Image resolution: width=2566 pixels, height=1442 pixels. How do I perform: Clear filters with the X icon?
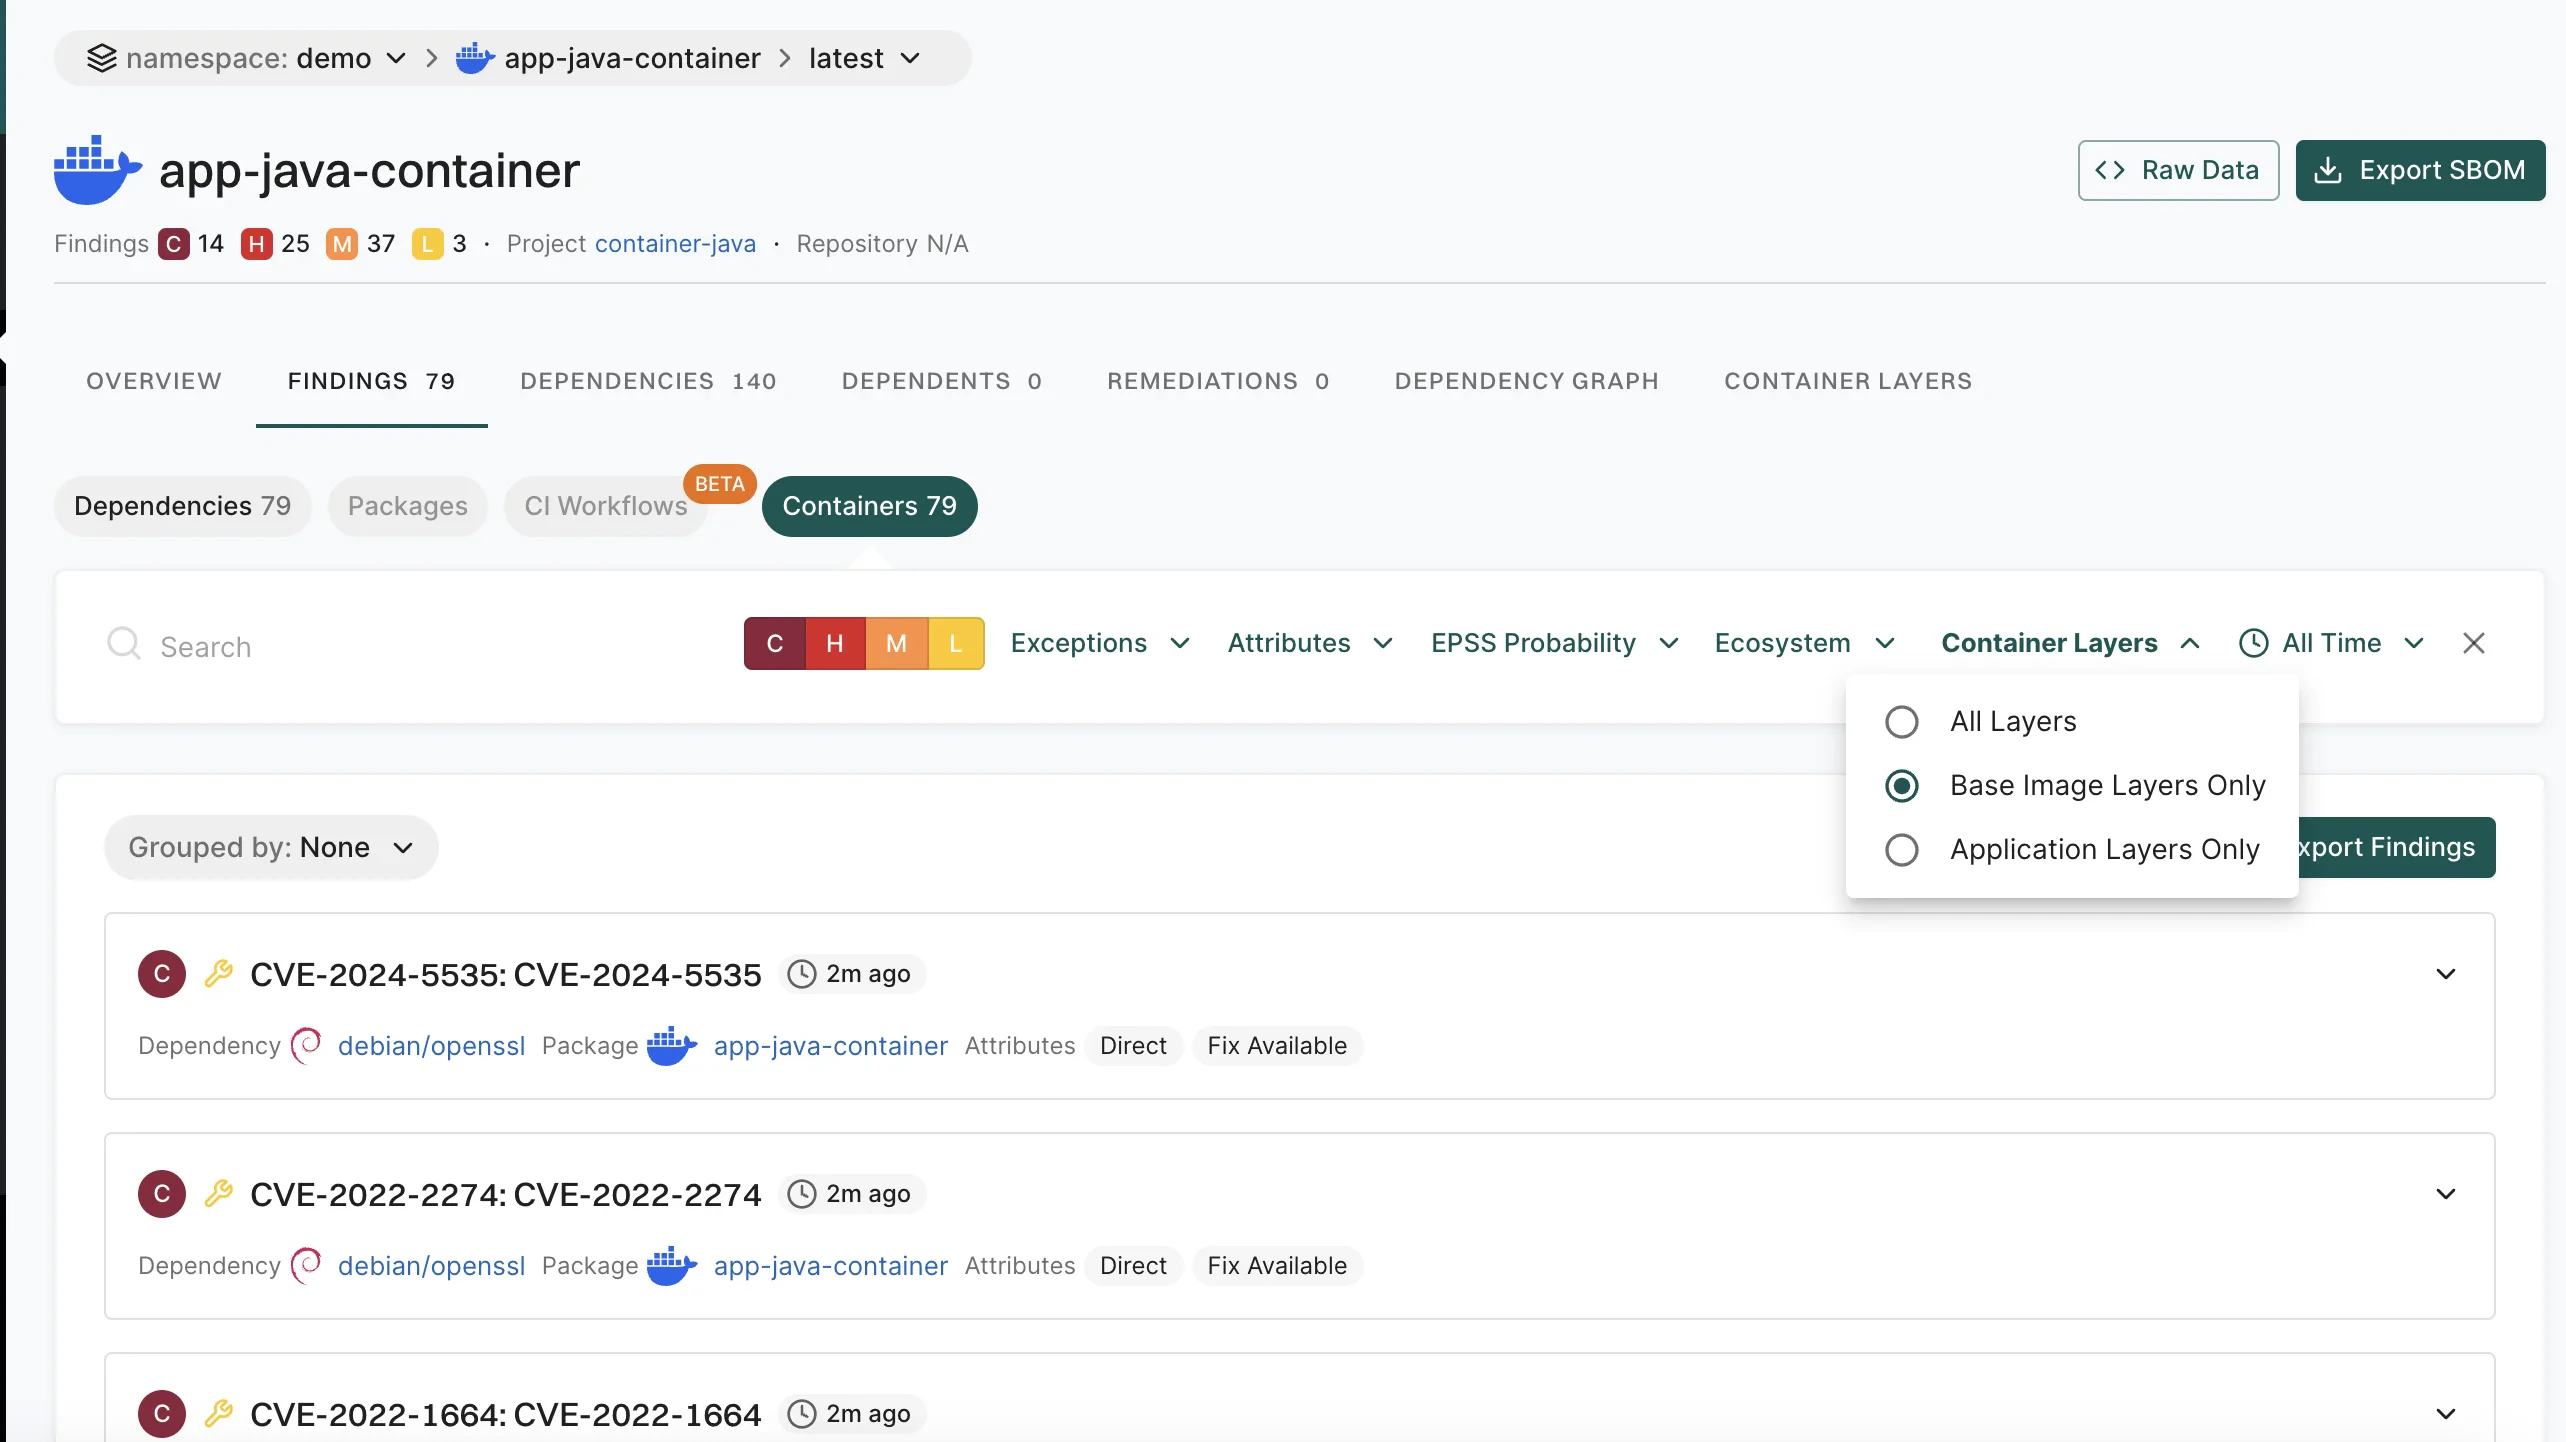click(2473, 643)
